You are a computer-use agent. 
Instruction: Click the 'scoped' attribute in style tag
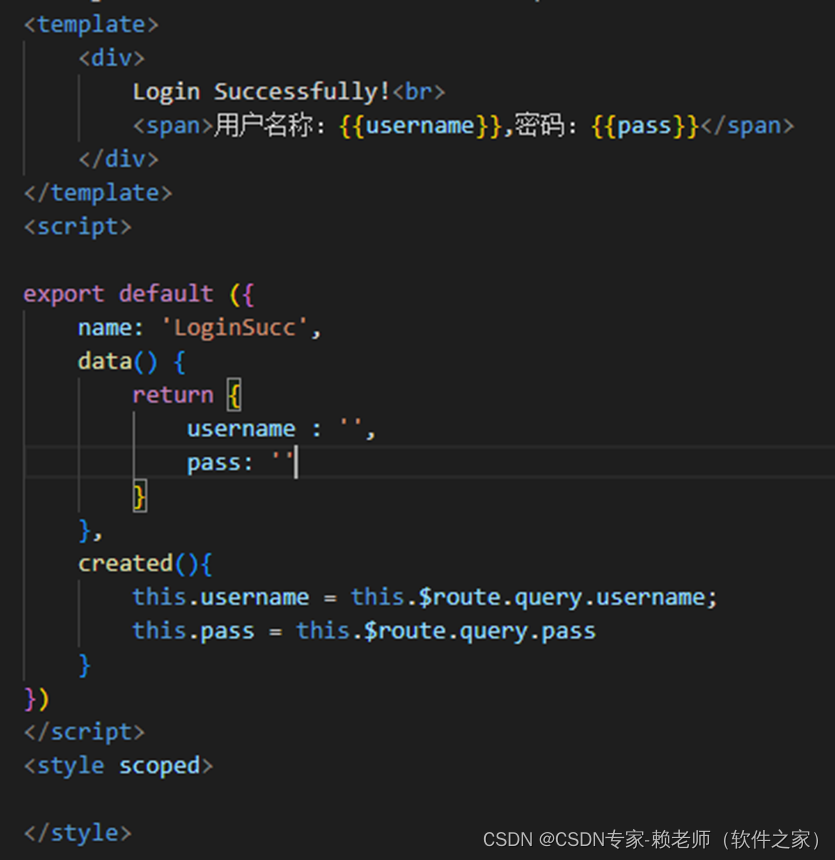coord(159,766)
